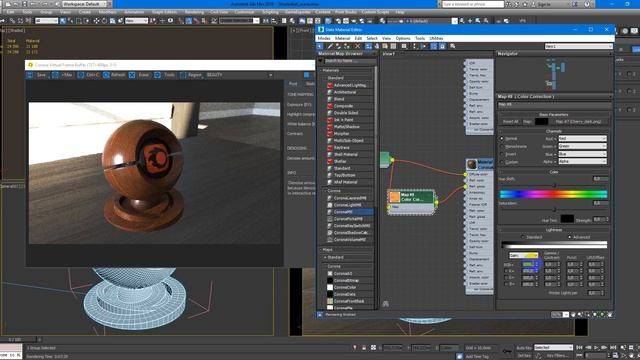This screenshot has height=360, width=640.
Task: Click the Saturation slider handle
Action: click(x=554, y=209)
